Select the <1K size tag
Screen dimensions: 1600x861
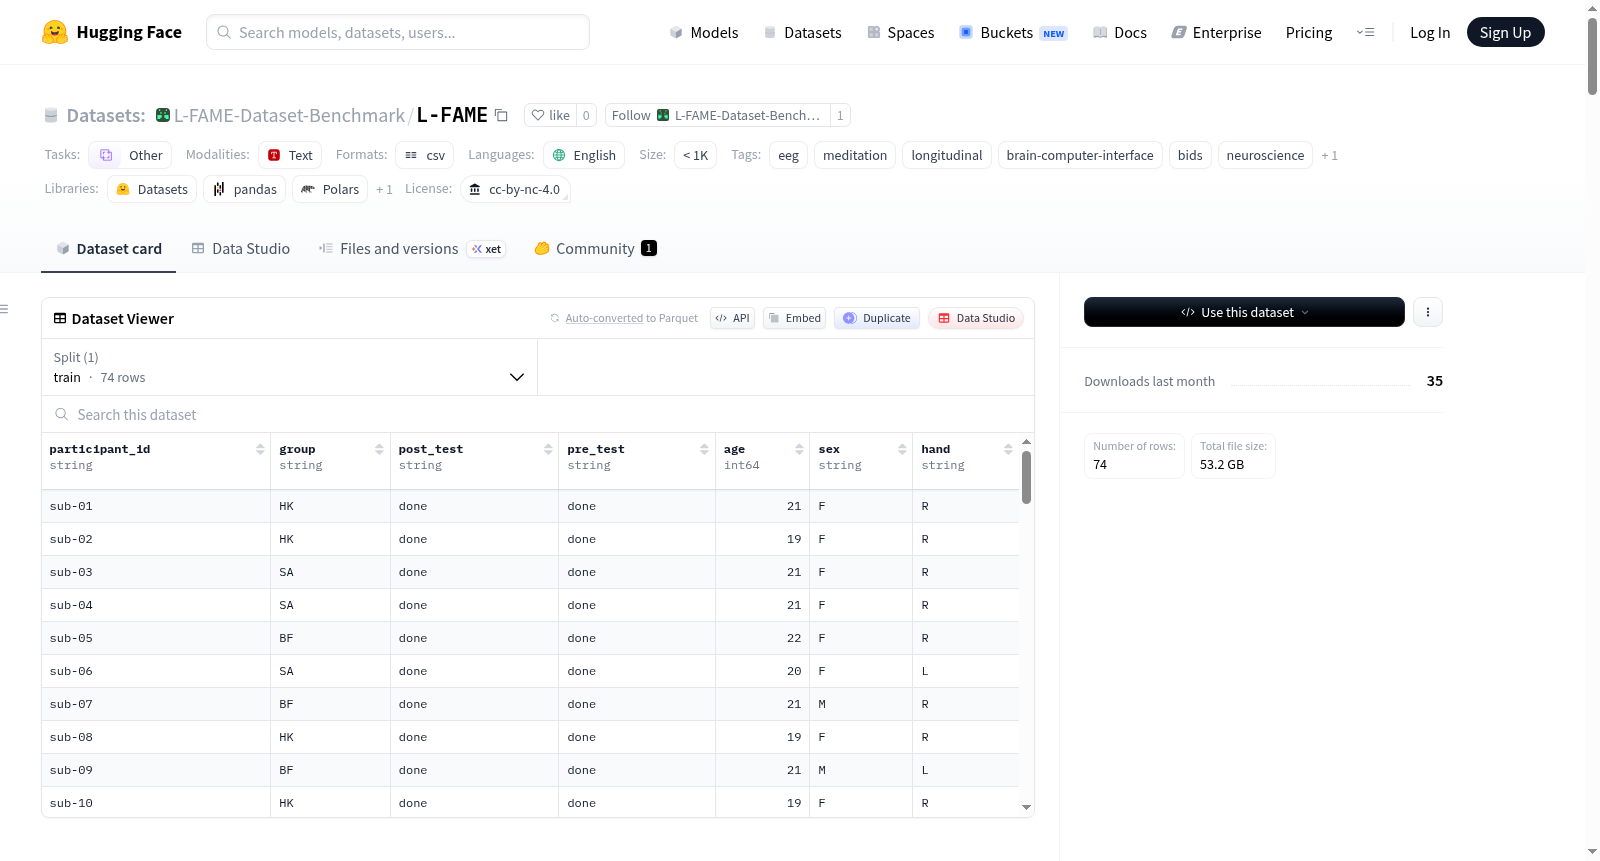pos(695,155)
